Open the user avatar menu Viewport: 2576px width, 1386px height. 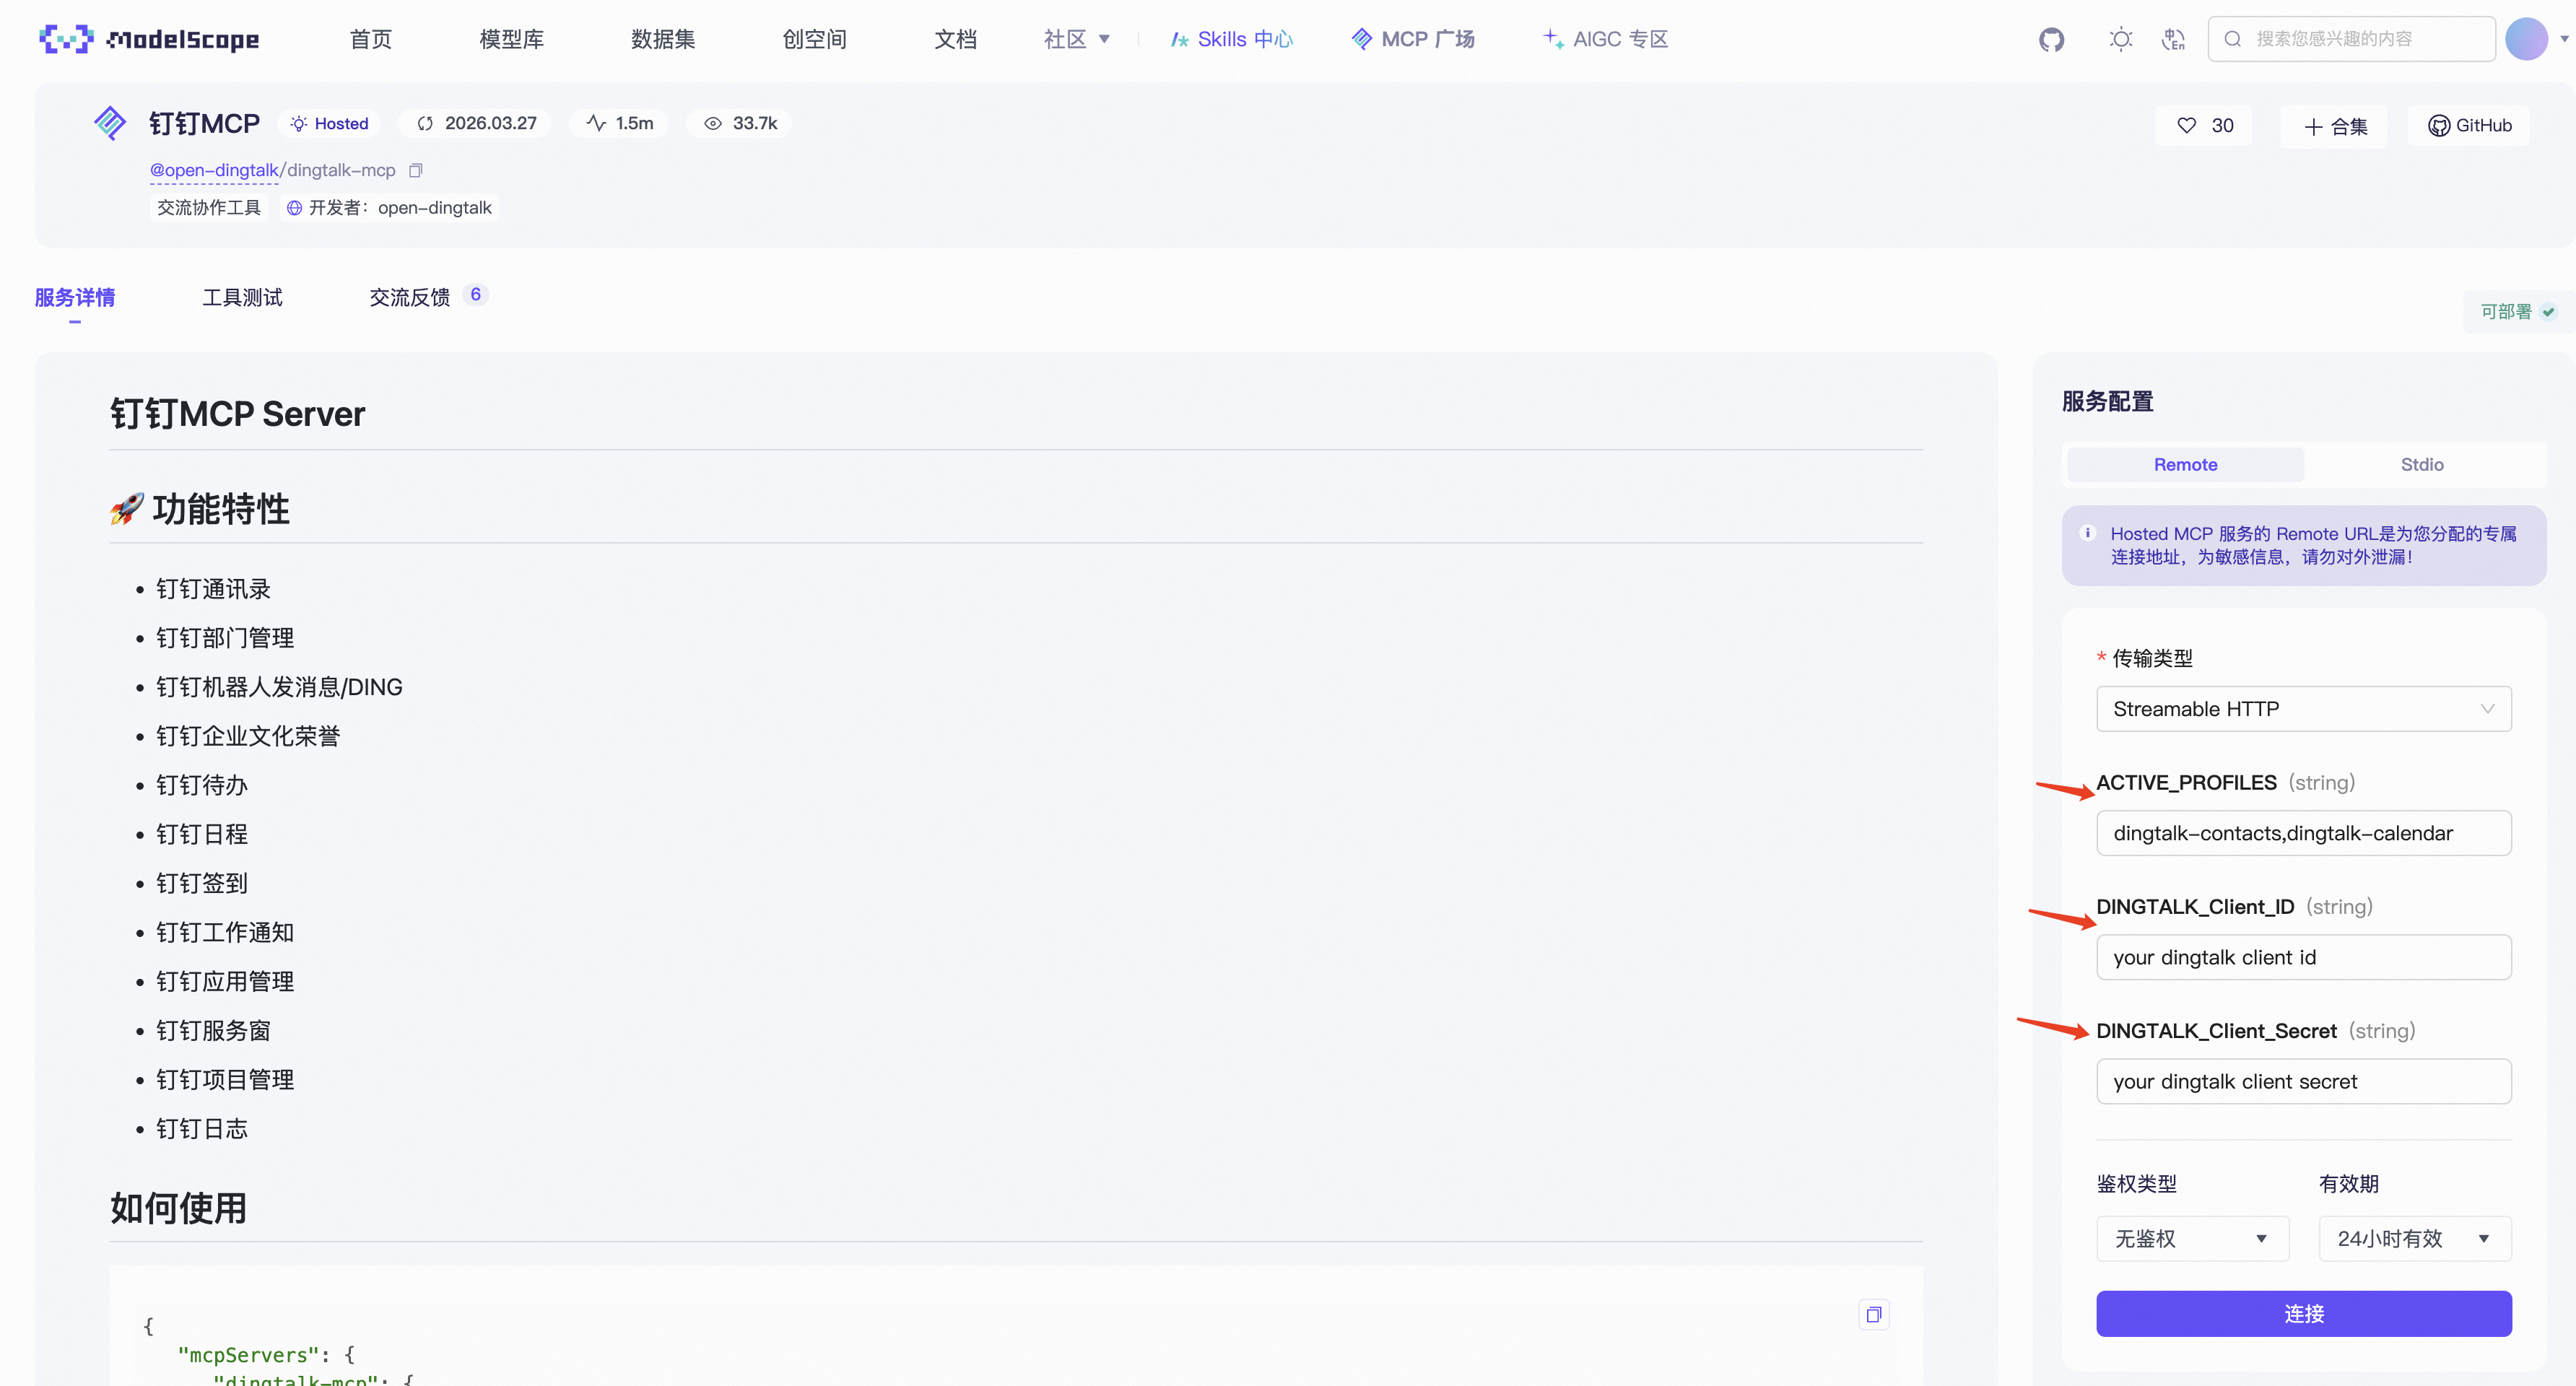[2526, 39]
